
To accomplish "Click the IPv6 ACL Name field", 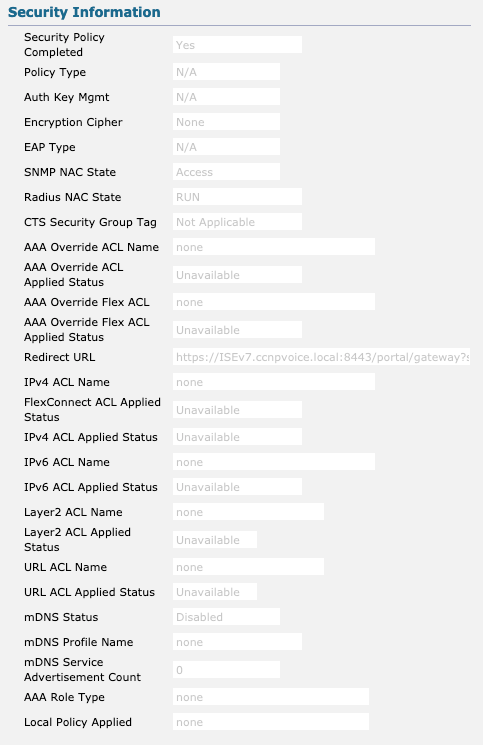I will click(x=274, y=462).
